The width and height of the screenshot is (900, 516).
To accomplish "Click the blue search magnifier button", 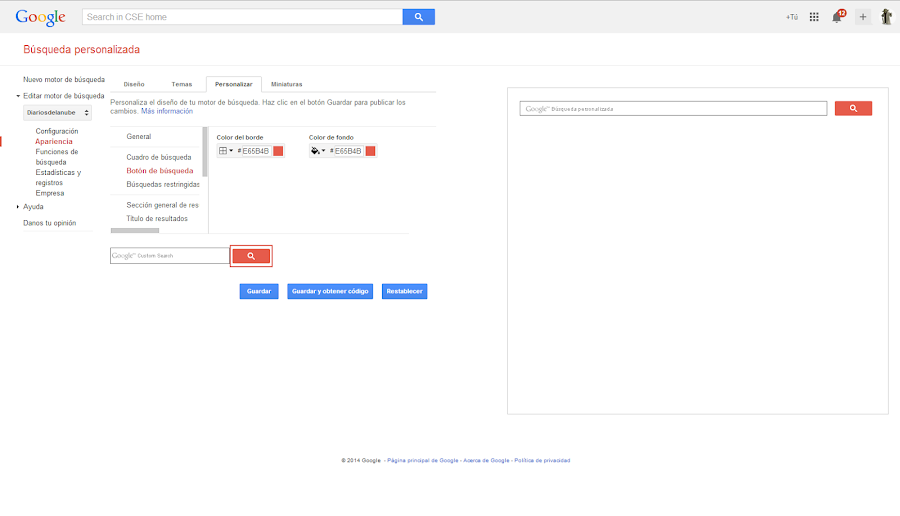I will (x=418, y=17).
